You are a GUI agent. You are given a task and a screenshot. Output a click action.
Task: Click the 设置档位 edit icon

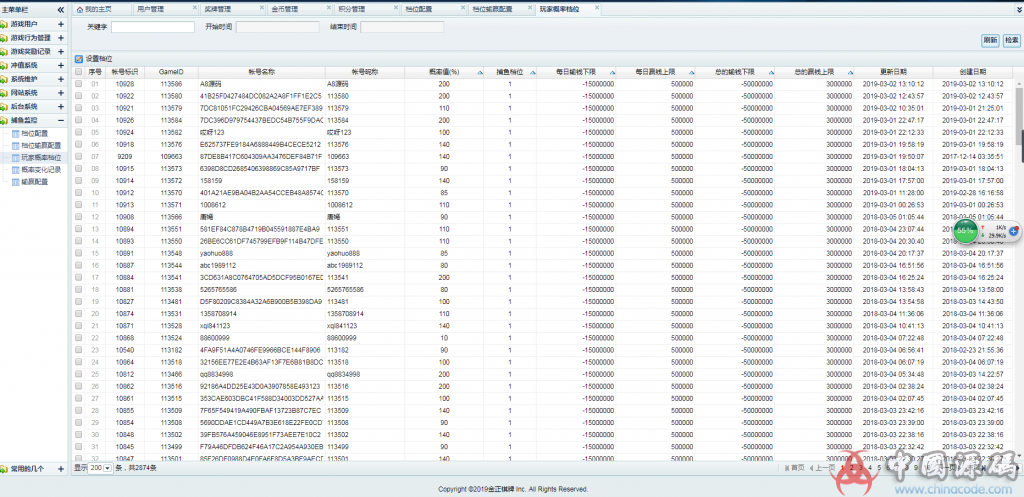click(78, 59)
